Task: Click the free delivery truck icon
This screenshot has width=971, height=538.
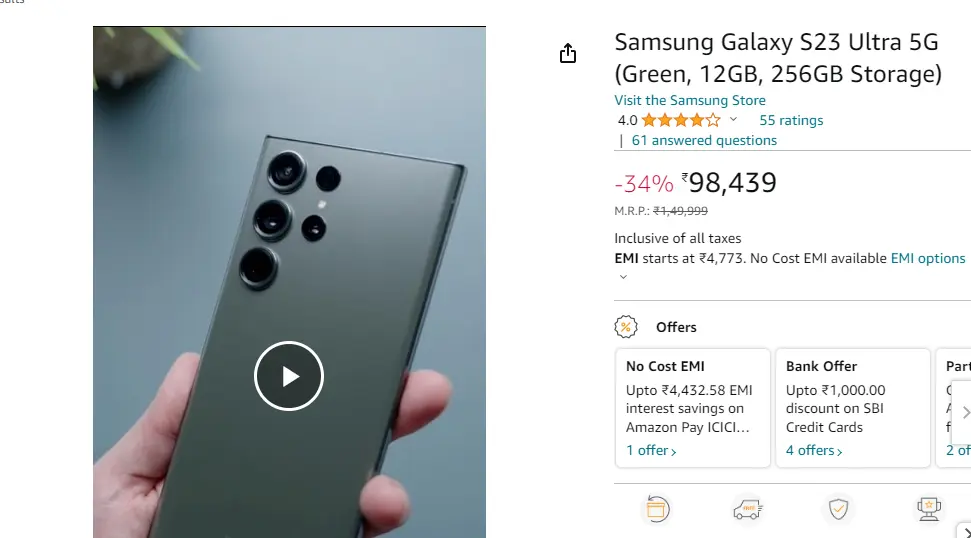Action: tap(747, 509)
